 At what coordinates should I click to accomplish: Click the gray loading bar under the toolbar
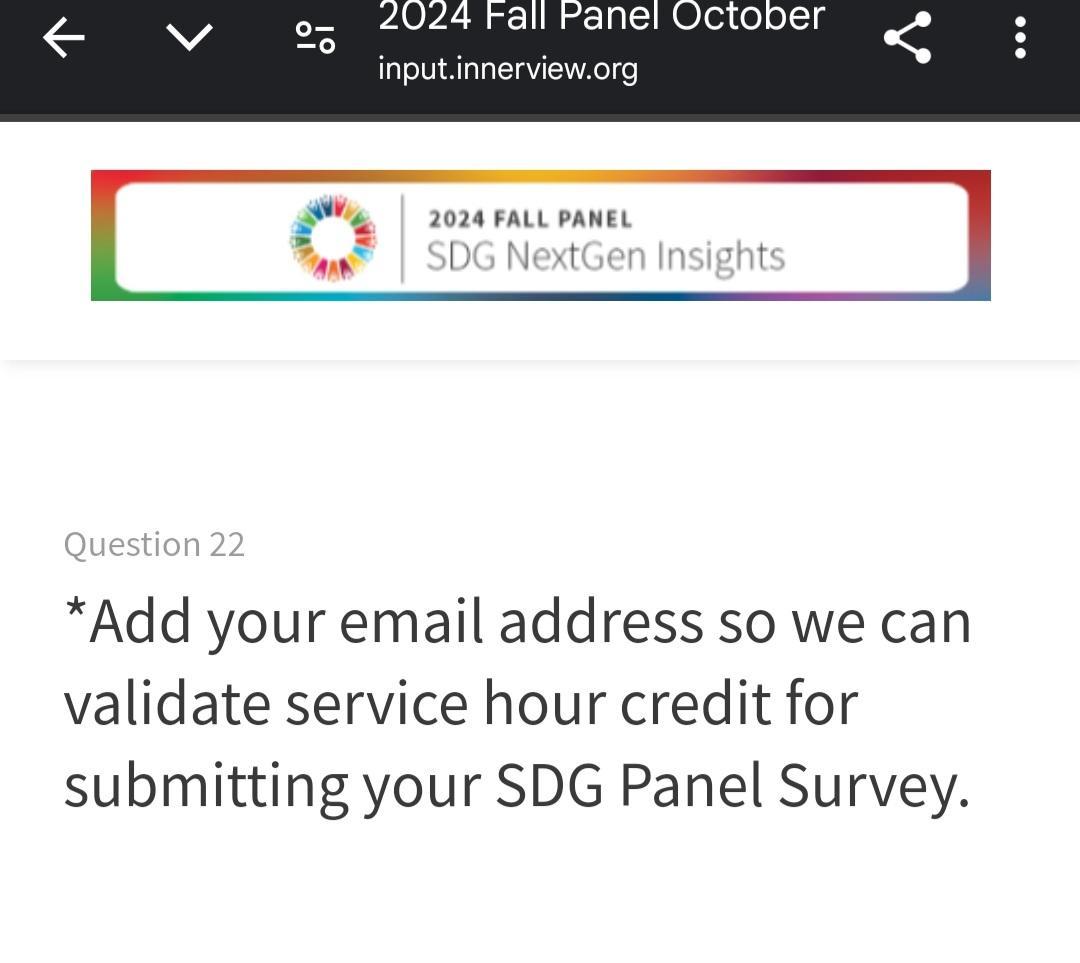[x=540, y=118]
